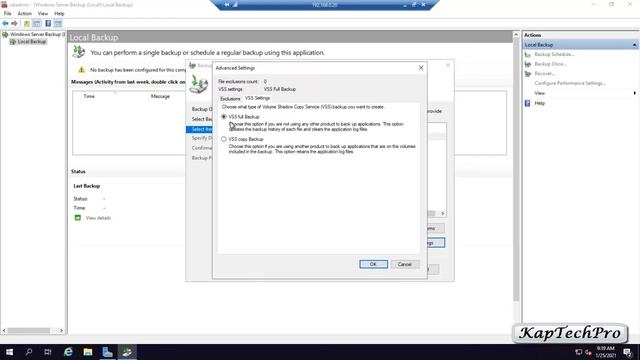Open Help from the toolbar icon
The width and height of the screenshot is (640, 360).
[48, 24]
